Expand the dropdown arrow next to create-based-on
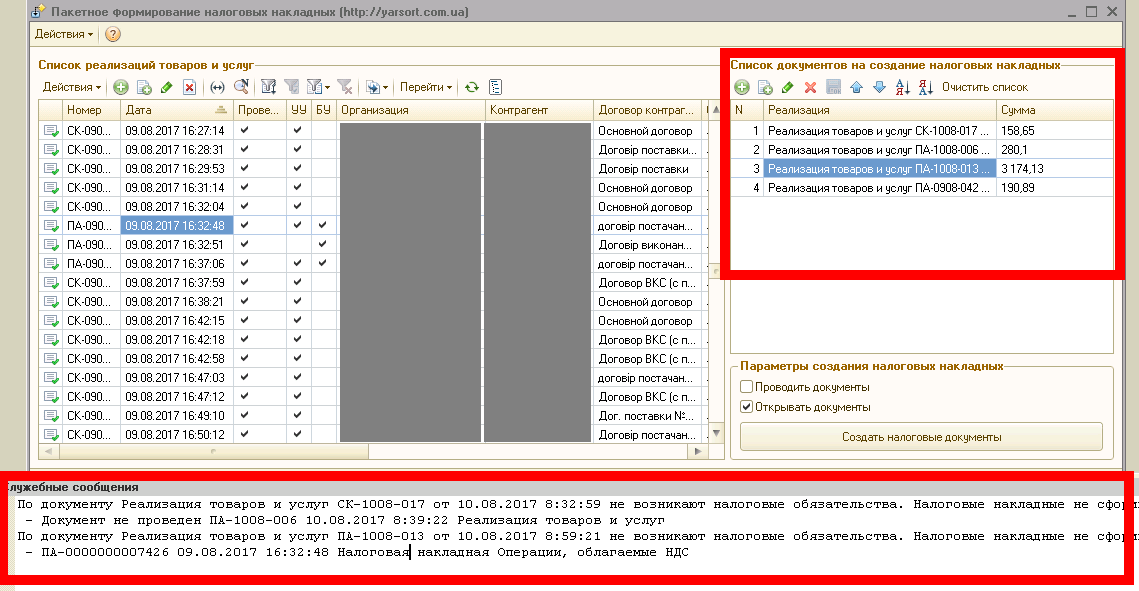The height and width of the screenshot is (591, 1139). point(385,88)
